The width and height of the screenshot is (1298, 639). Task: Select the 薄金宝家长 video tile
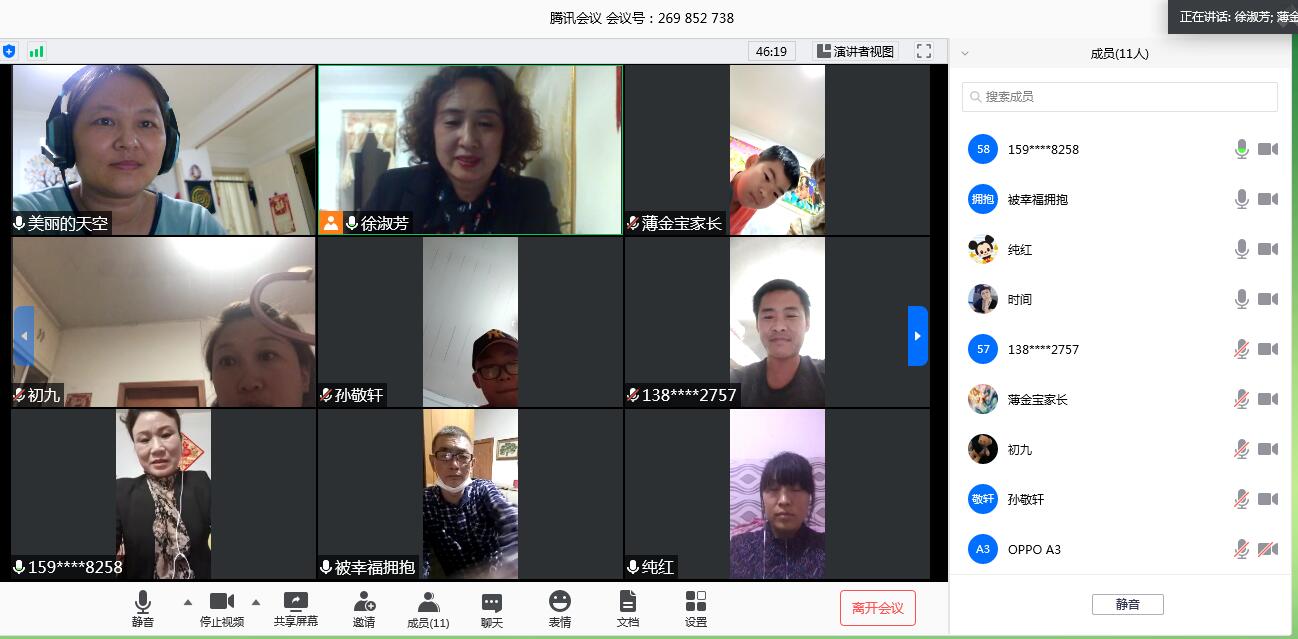777,150
